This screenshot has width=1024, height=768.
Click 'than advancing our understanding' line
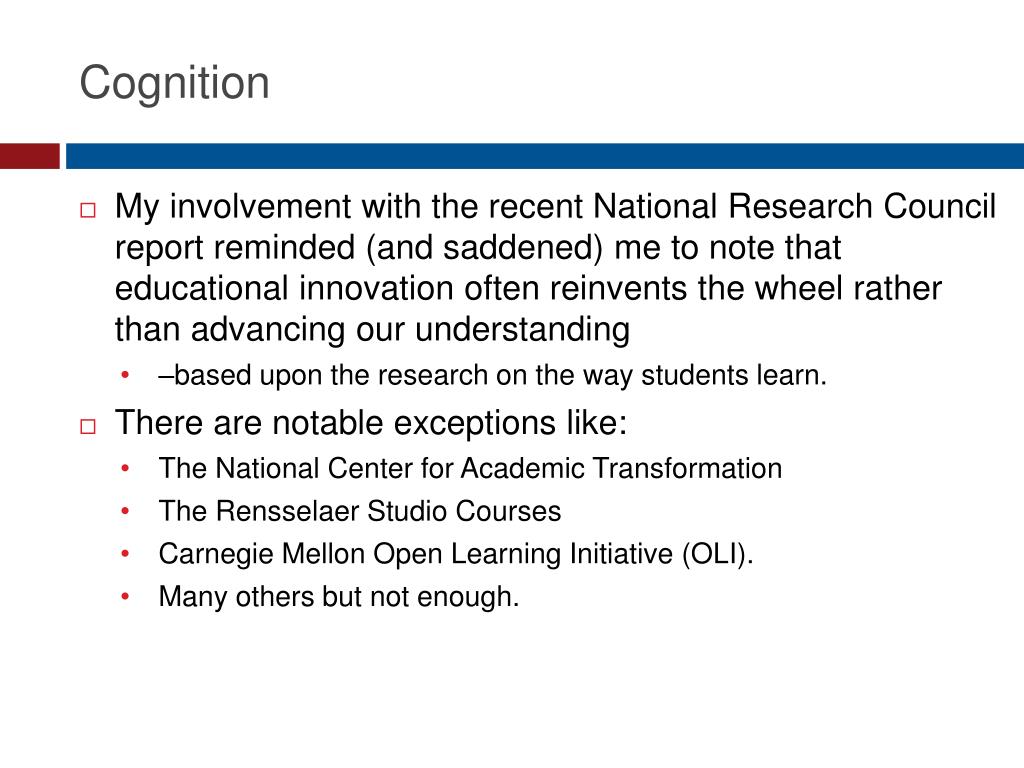[372, 330]
